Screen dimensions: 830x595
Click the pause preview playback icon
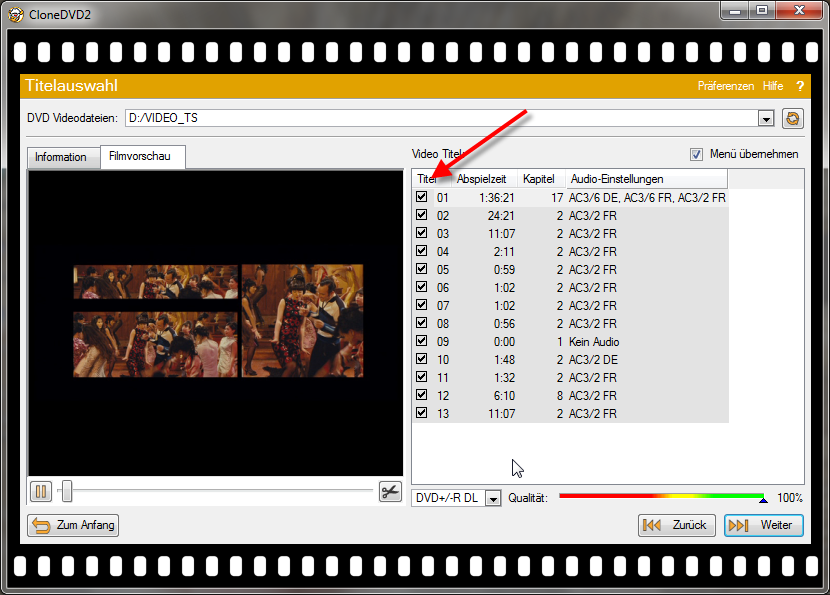click(x=41, y=492)
